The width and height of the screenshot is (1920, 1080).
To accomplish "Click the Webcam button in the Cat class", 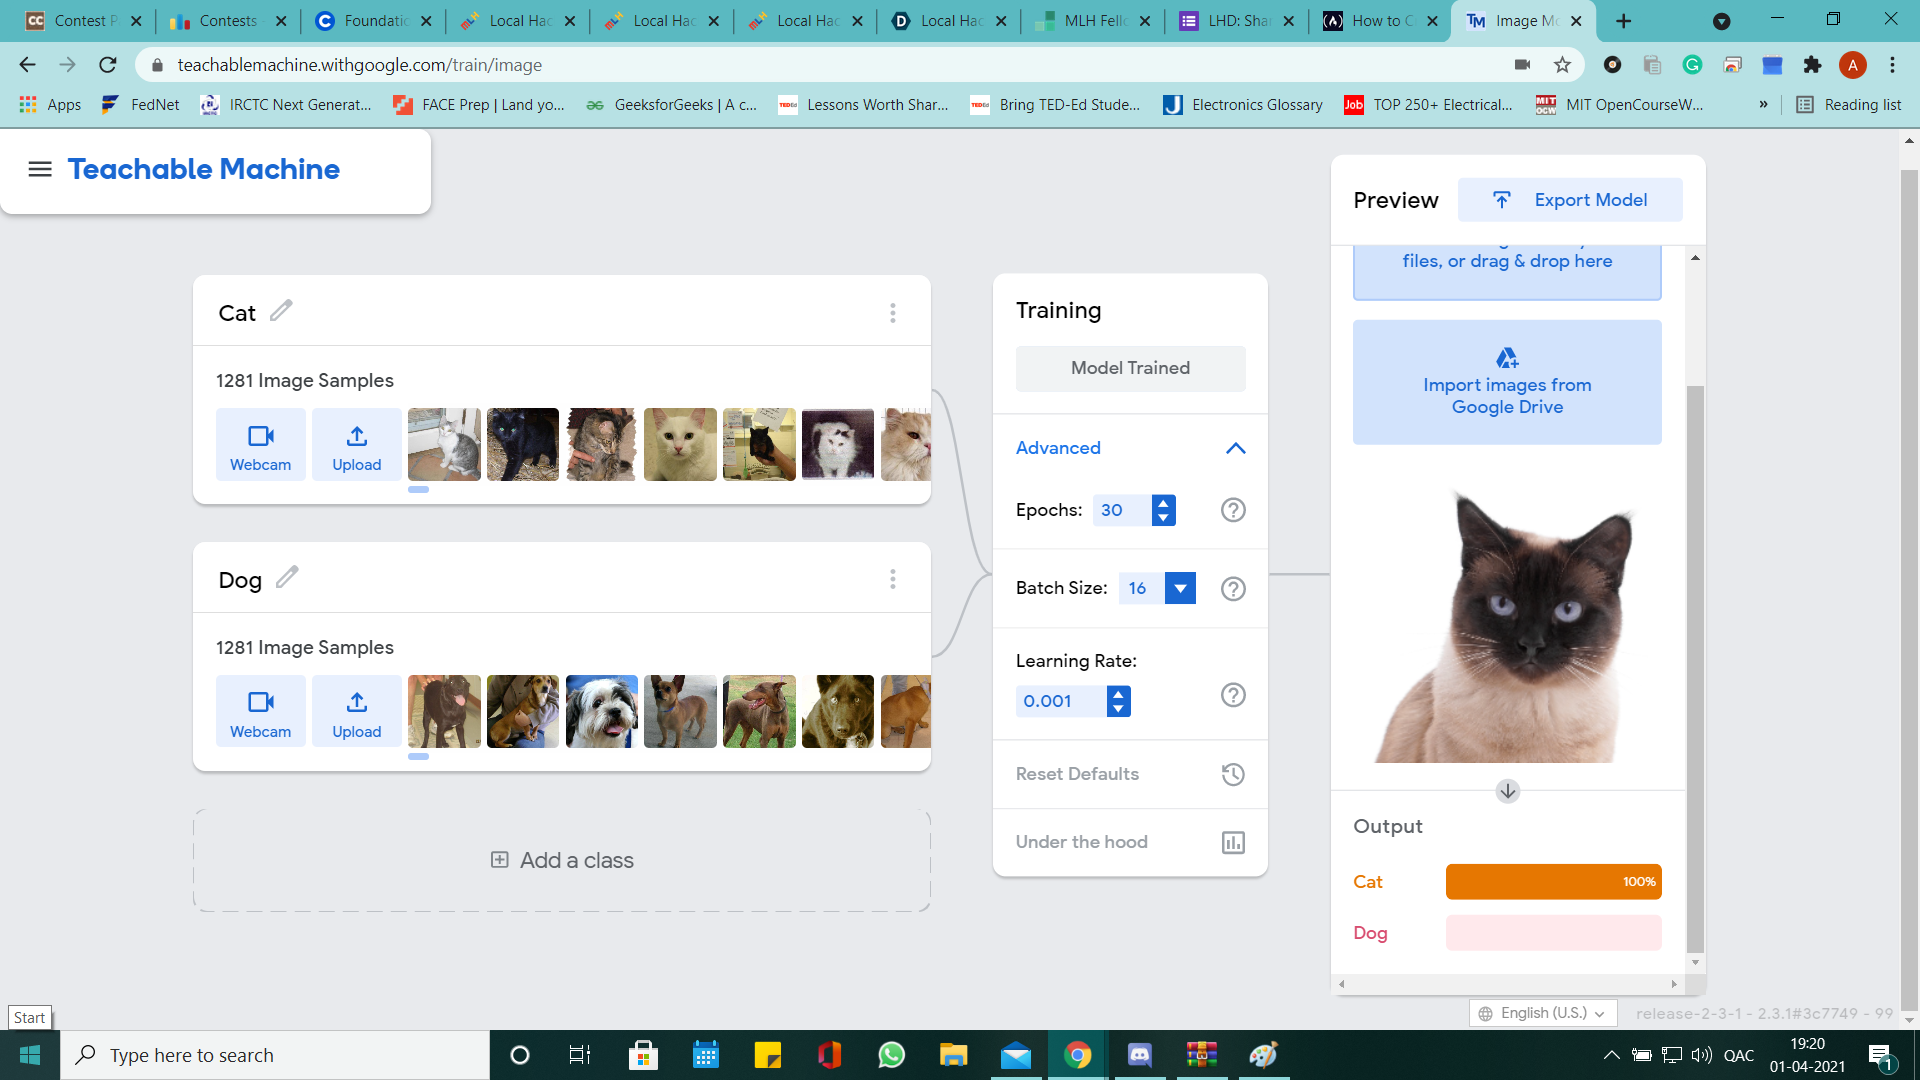I will coord(260,445).
